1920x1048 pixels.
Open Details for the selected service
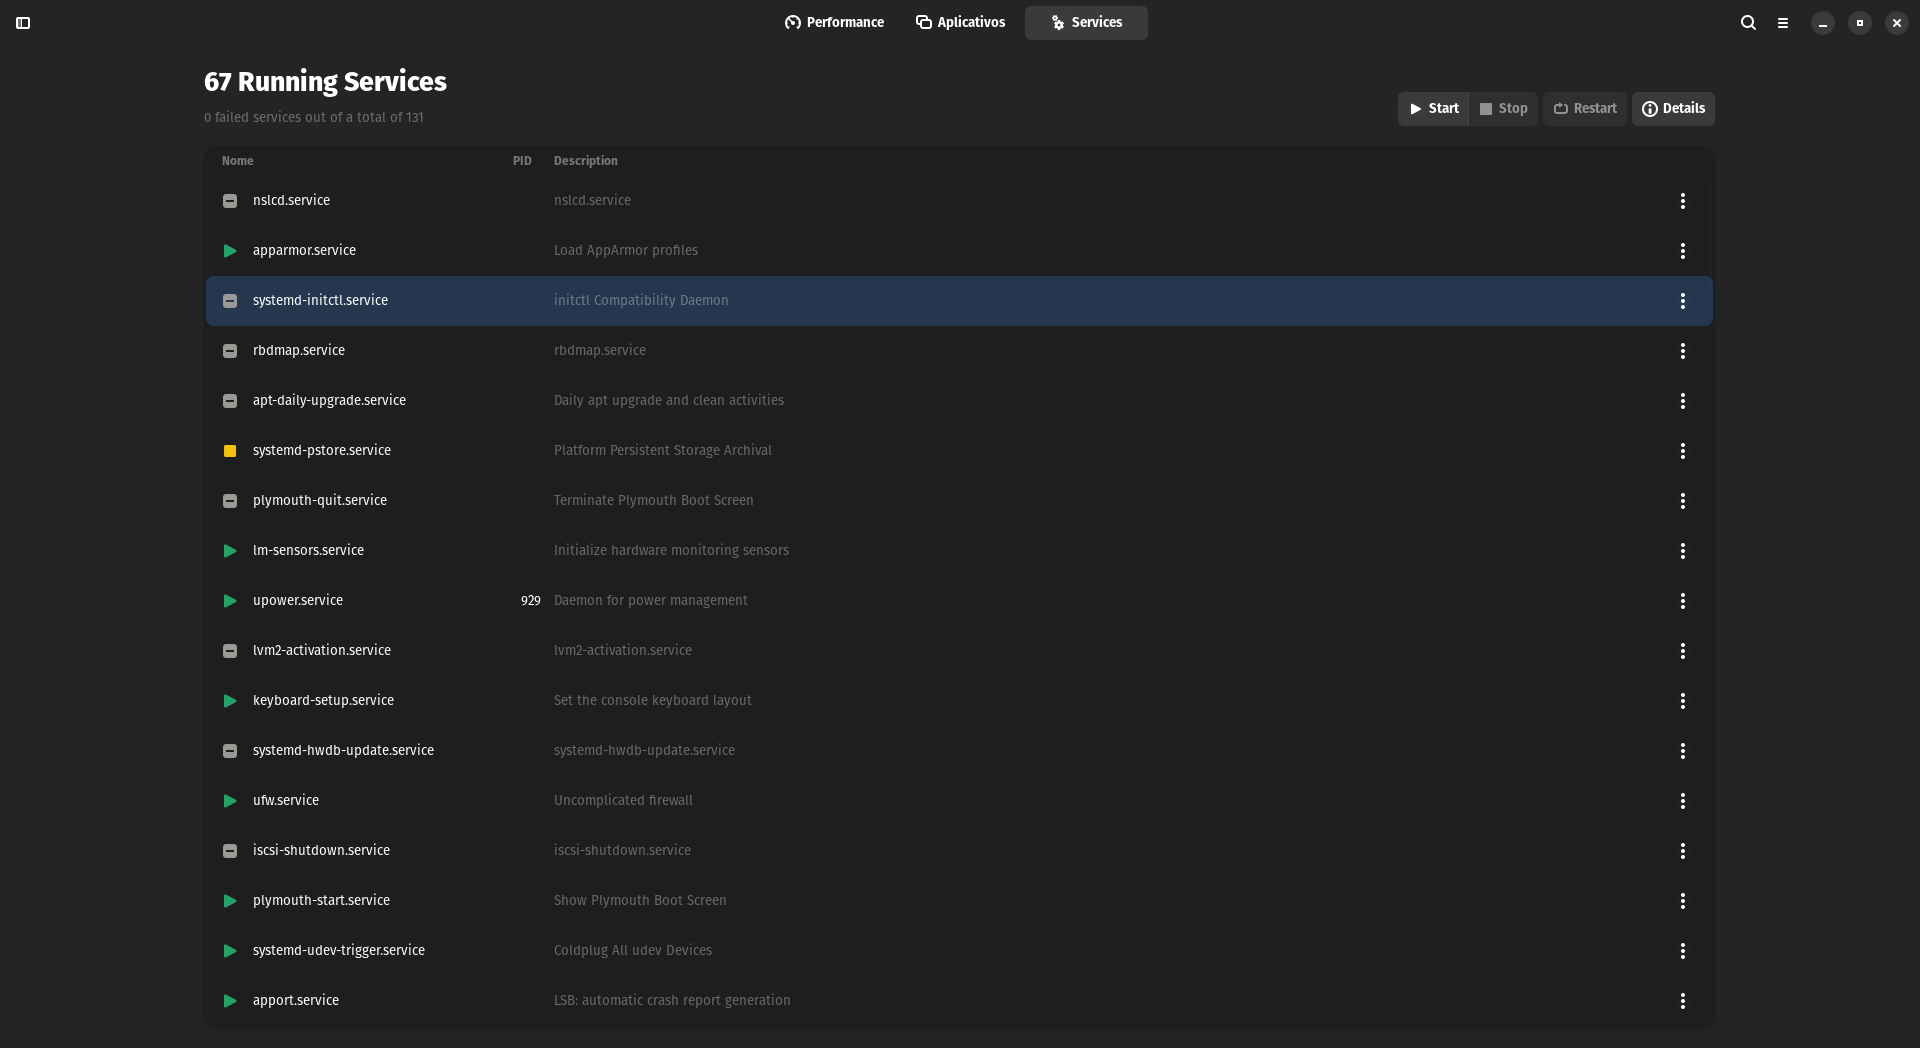[1673, 108]
